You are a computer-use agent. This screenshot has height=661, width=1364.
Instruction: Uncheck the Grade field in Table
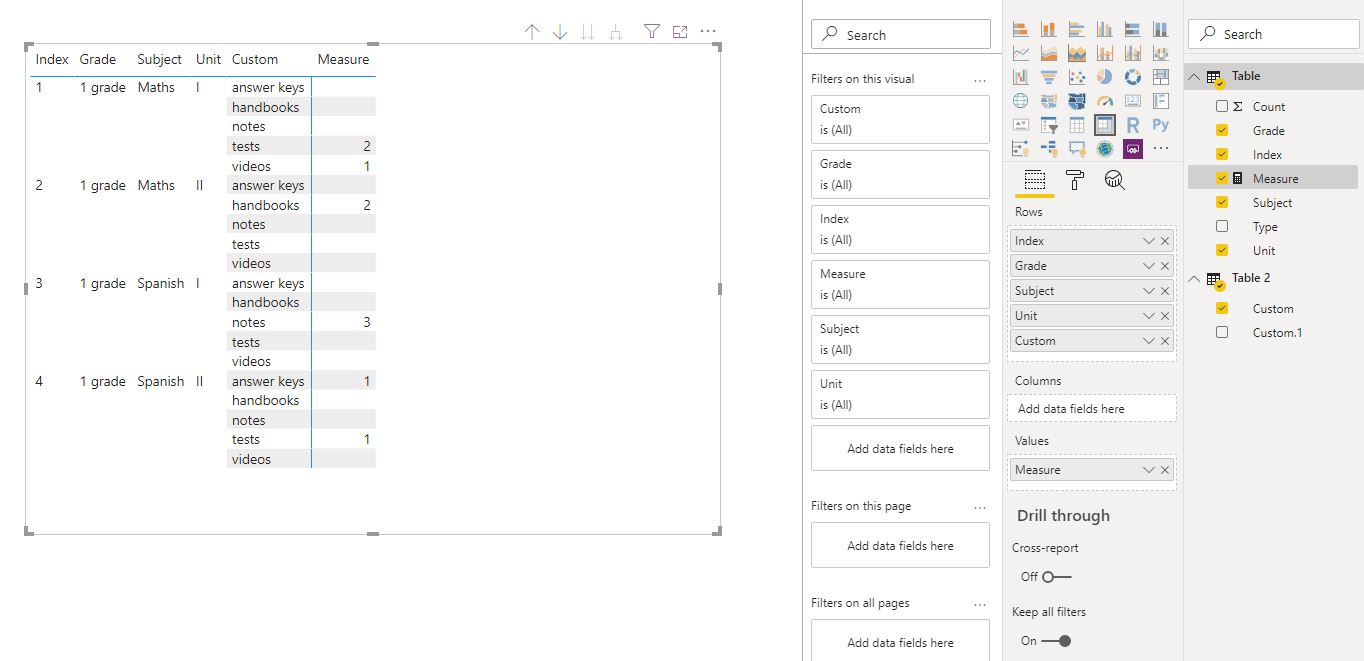pos(1222,130)
